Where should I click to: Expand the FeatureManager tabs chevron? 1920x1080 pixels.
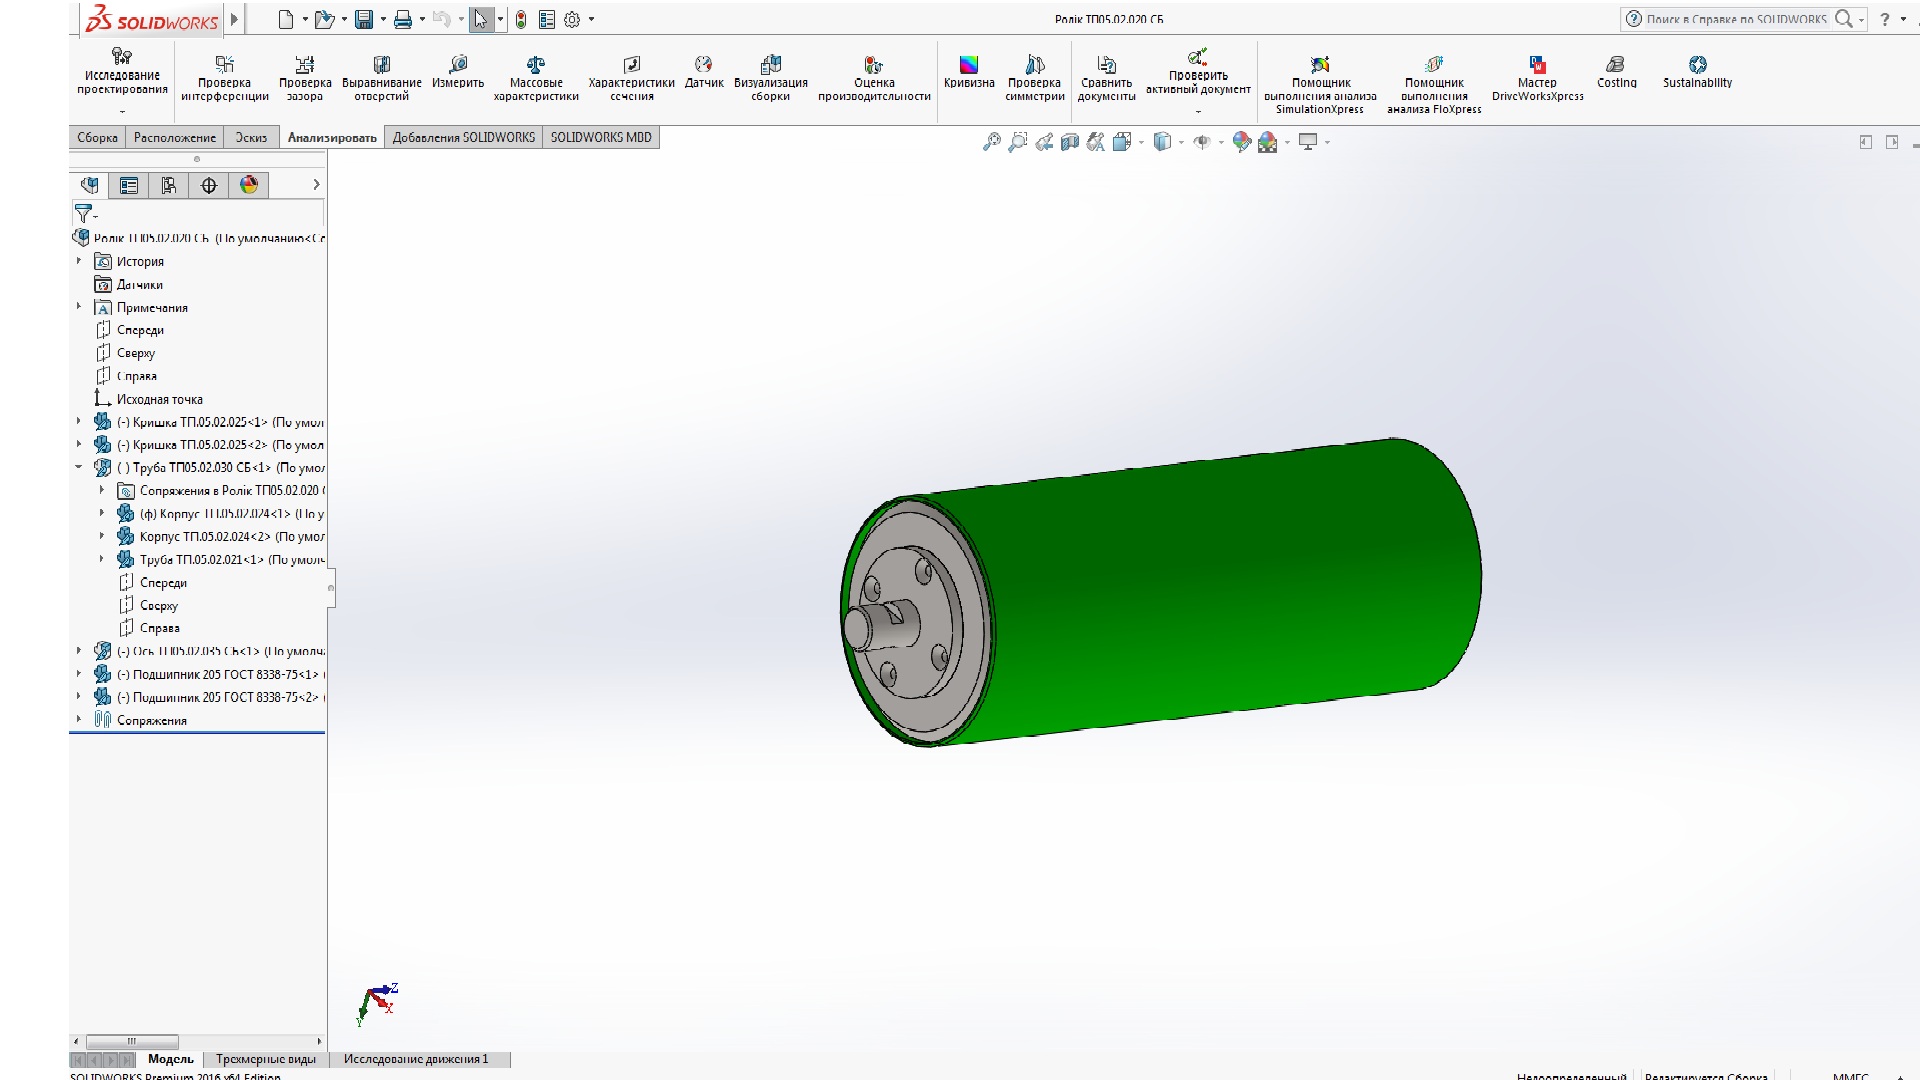pyautogui.click(x=316, y=185)
